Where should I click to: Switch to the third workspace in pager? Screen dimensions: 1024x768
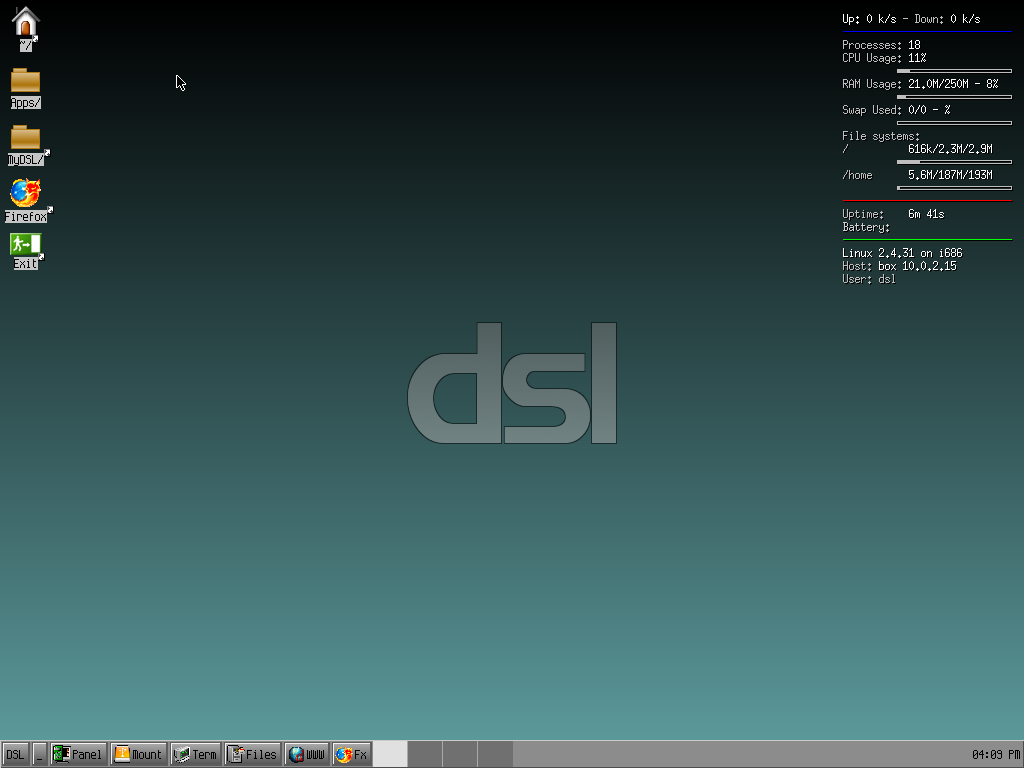(460, 754)
